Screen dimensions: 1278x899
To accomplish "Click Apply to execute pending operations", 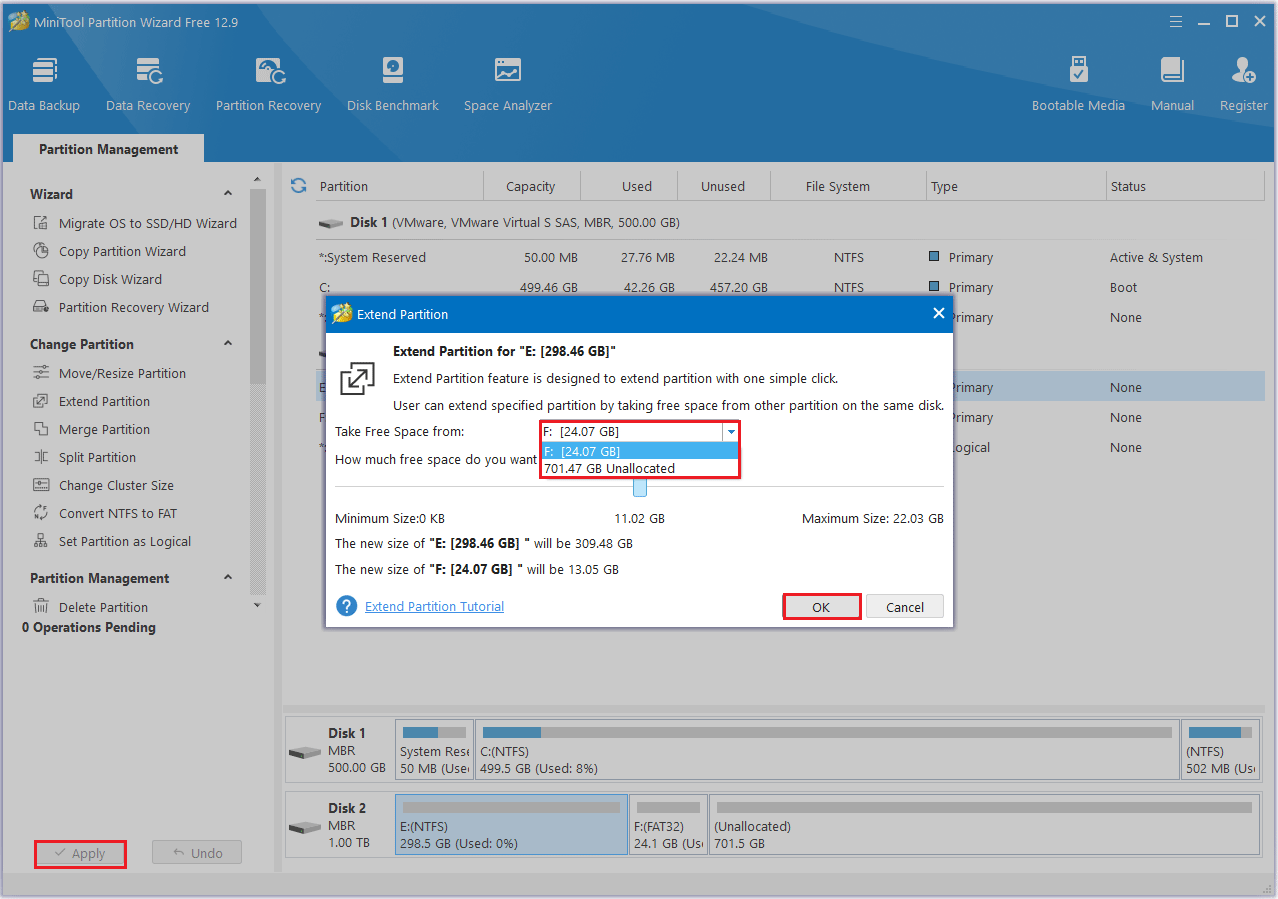I will 80,853.
